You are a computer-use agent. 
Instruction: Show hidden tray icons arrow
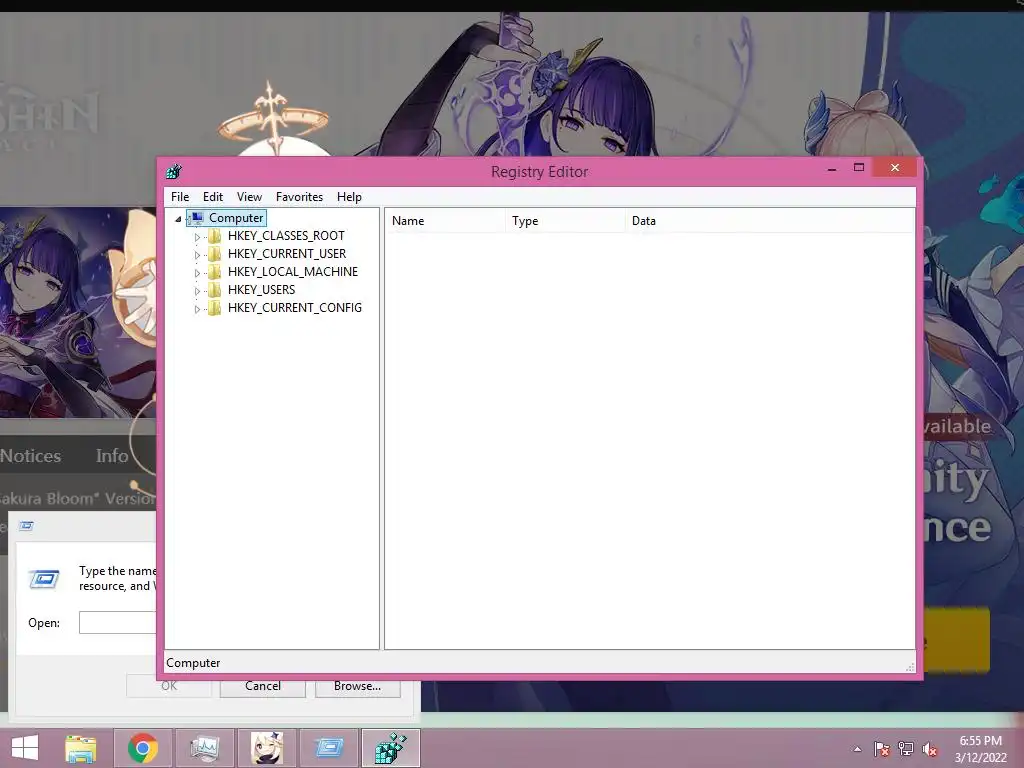857,749
